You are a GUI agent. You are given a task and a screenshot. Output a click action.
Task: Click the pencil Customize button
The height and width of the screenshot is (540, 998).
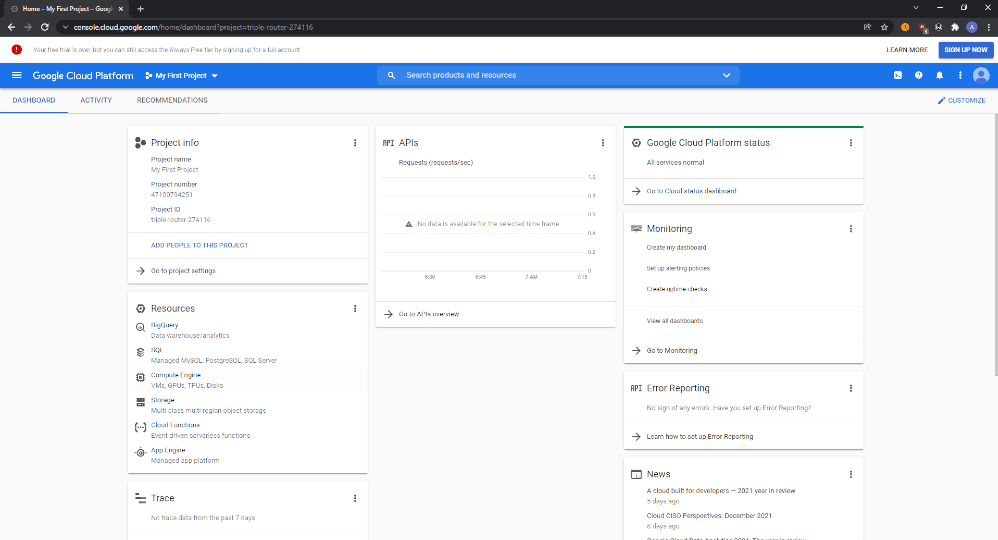coord(961,101)
